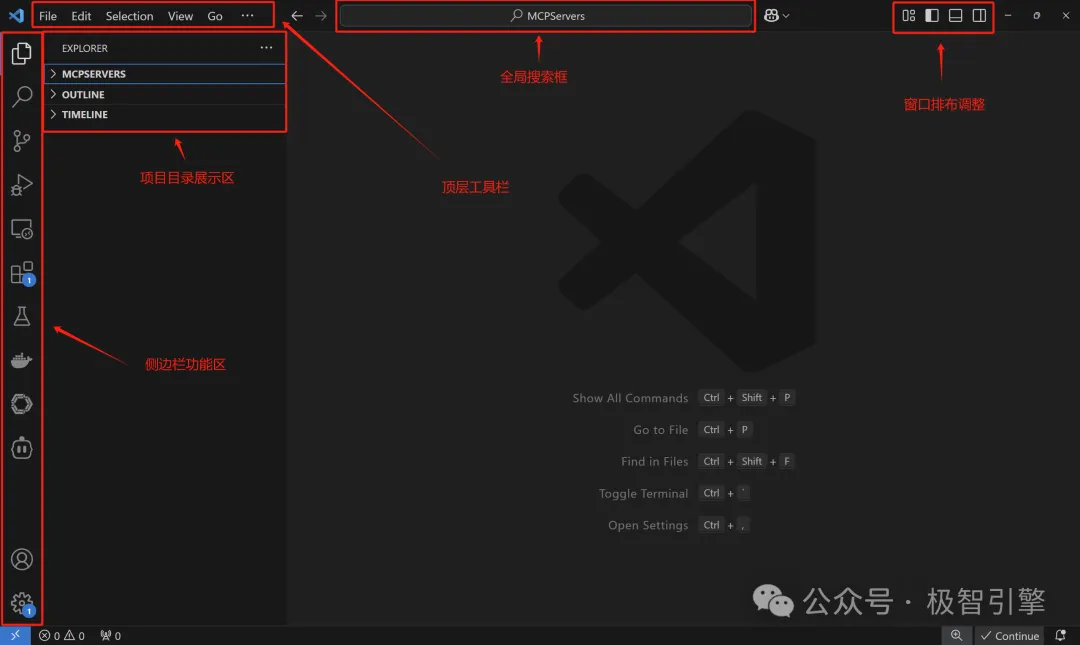The image size is (1080, 645).
Task: Click the MCPServers search box
Action: [545, 15]
